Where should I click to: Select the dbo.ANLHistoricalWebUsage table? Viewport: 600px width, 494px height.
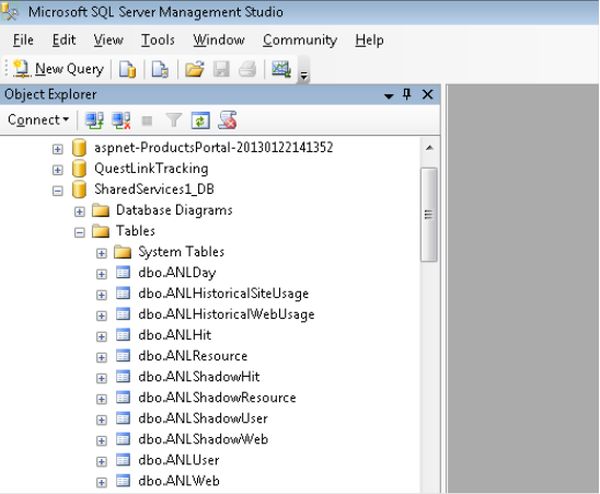click(x=227, y=314)
